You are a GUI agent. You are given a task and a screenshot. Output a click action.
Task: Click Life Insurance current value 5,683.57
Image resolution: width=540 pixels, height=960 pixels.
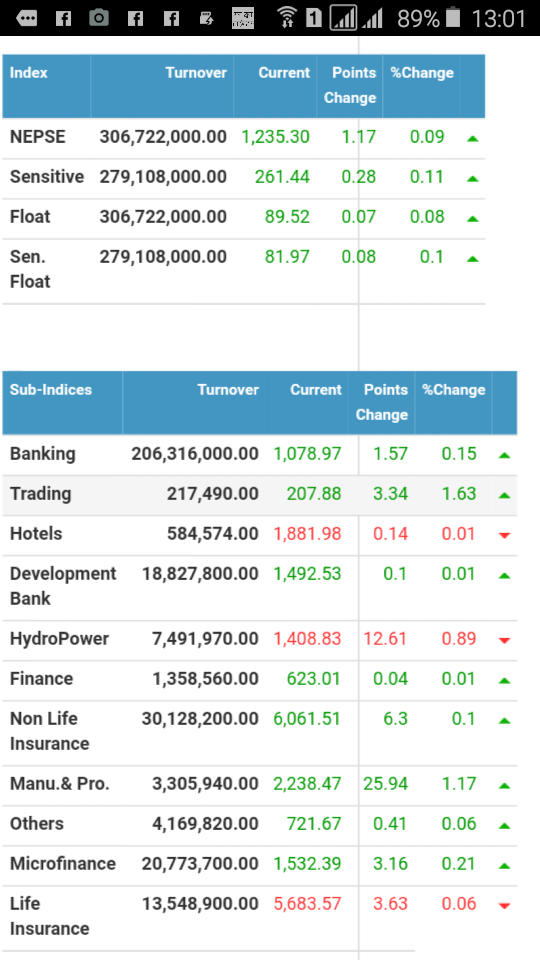click(x=307, y=904)
